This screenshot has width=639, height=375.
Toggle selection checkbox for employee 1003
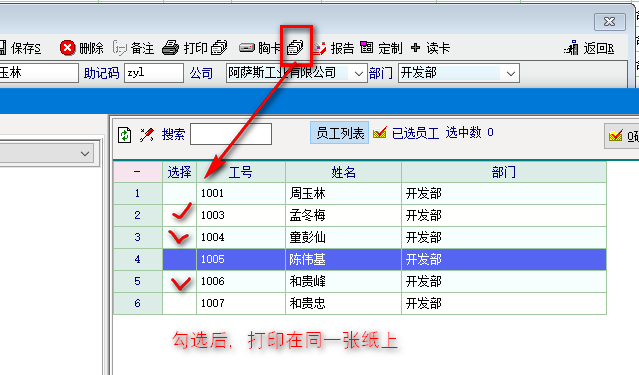[180, 215]
